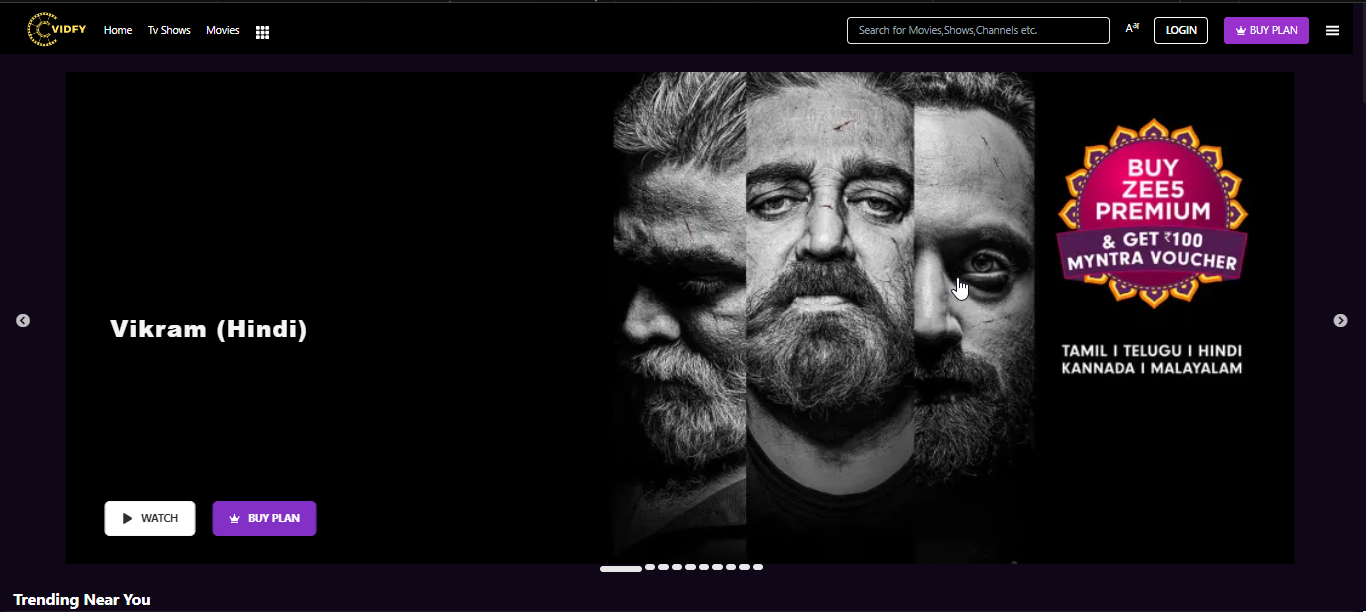Go to the previous banner slide
This screenshot has height=612, width=1366.
click(23, 321)
